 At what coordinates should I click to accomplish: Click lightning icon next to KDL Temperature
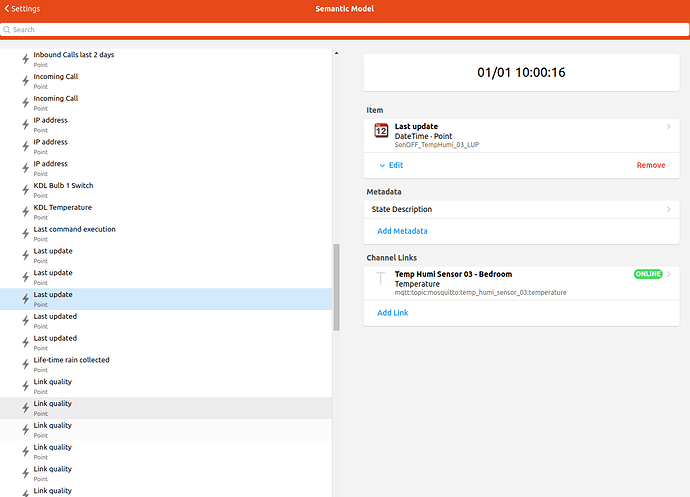pyautogui.click(x=26, y=212)
